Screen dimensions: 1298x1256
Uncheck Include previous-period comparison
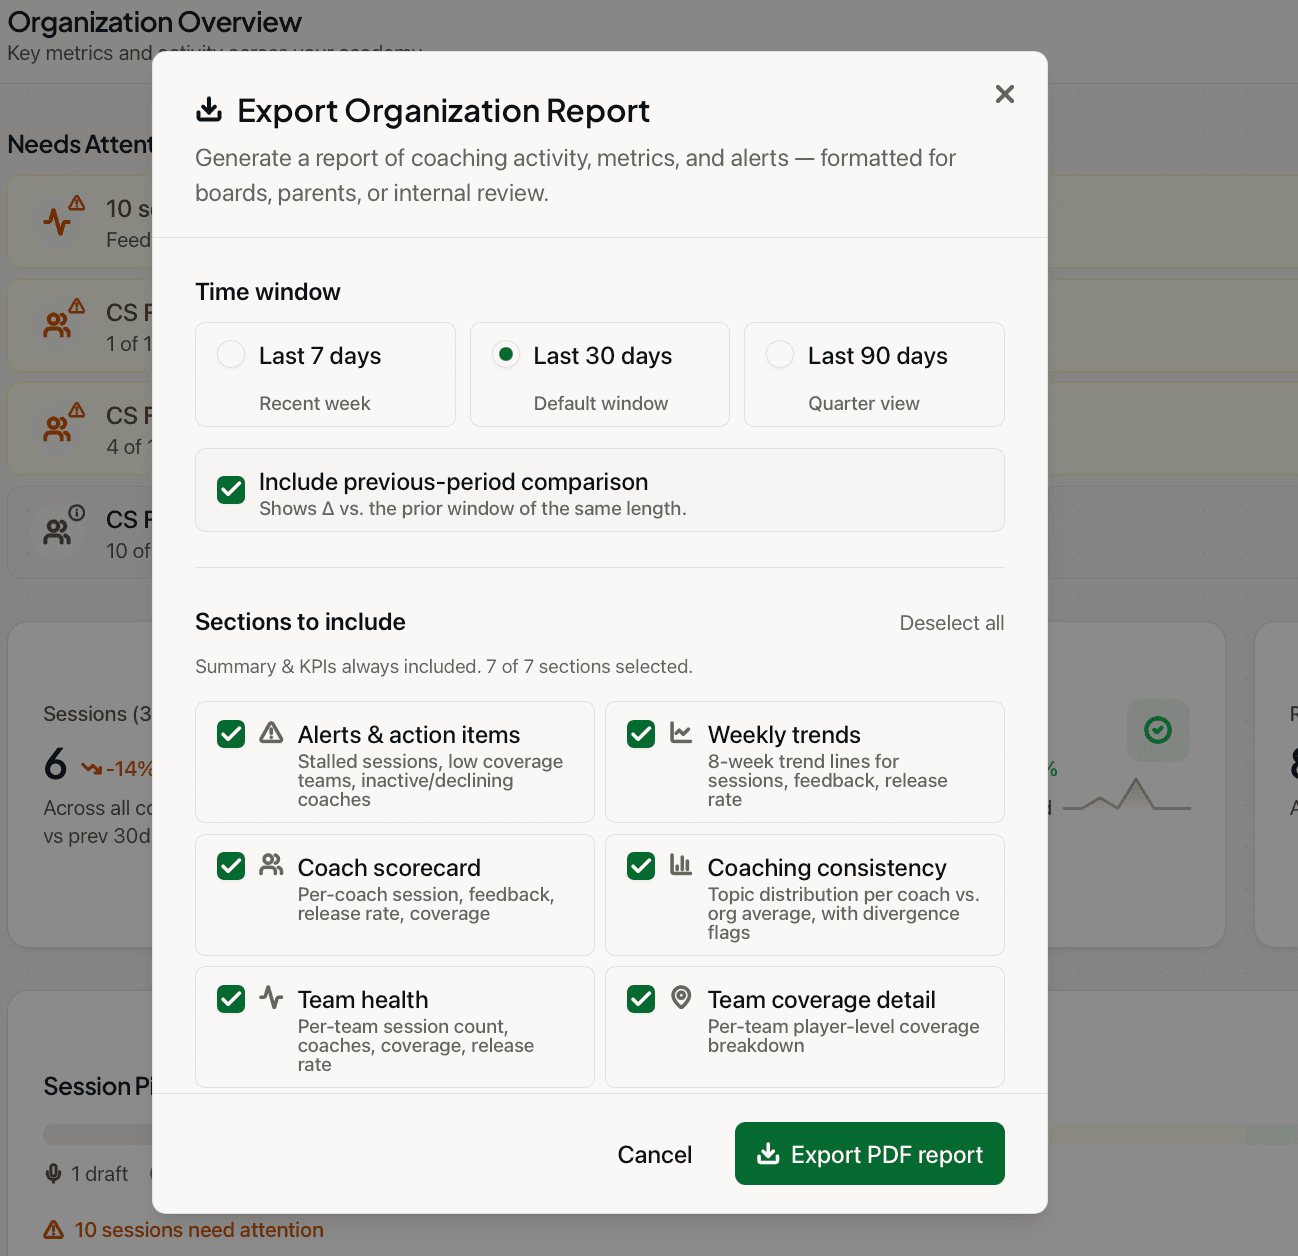(x=231, y=490)
